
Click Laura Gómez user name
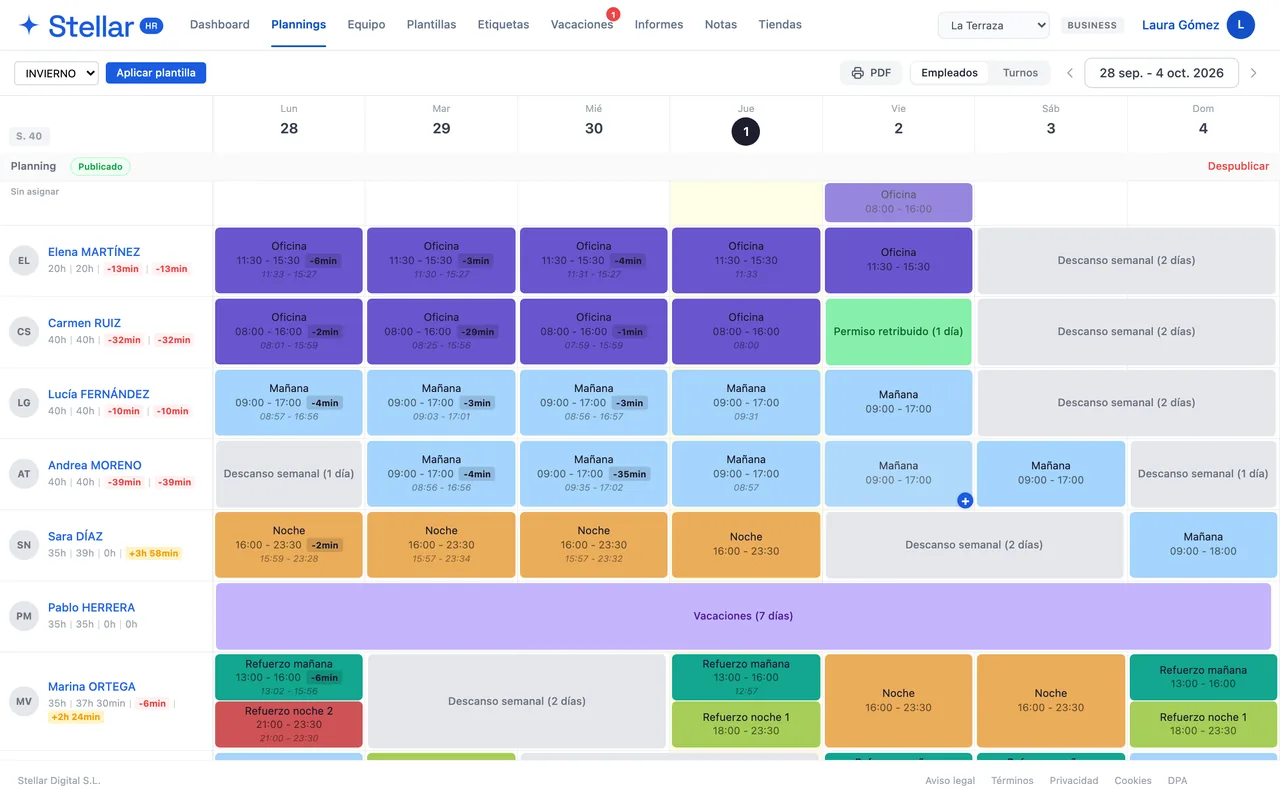[1180, 25]
